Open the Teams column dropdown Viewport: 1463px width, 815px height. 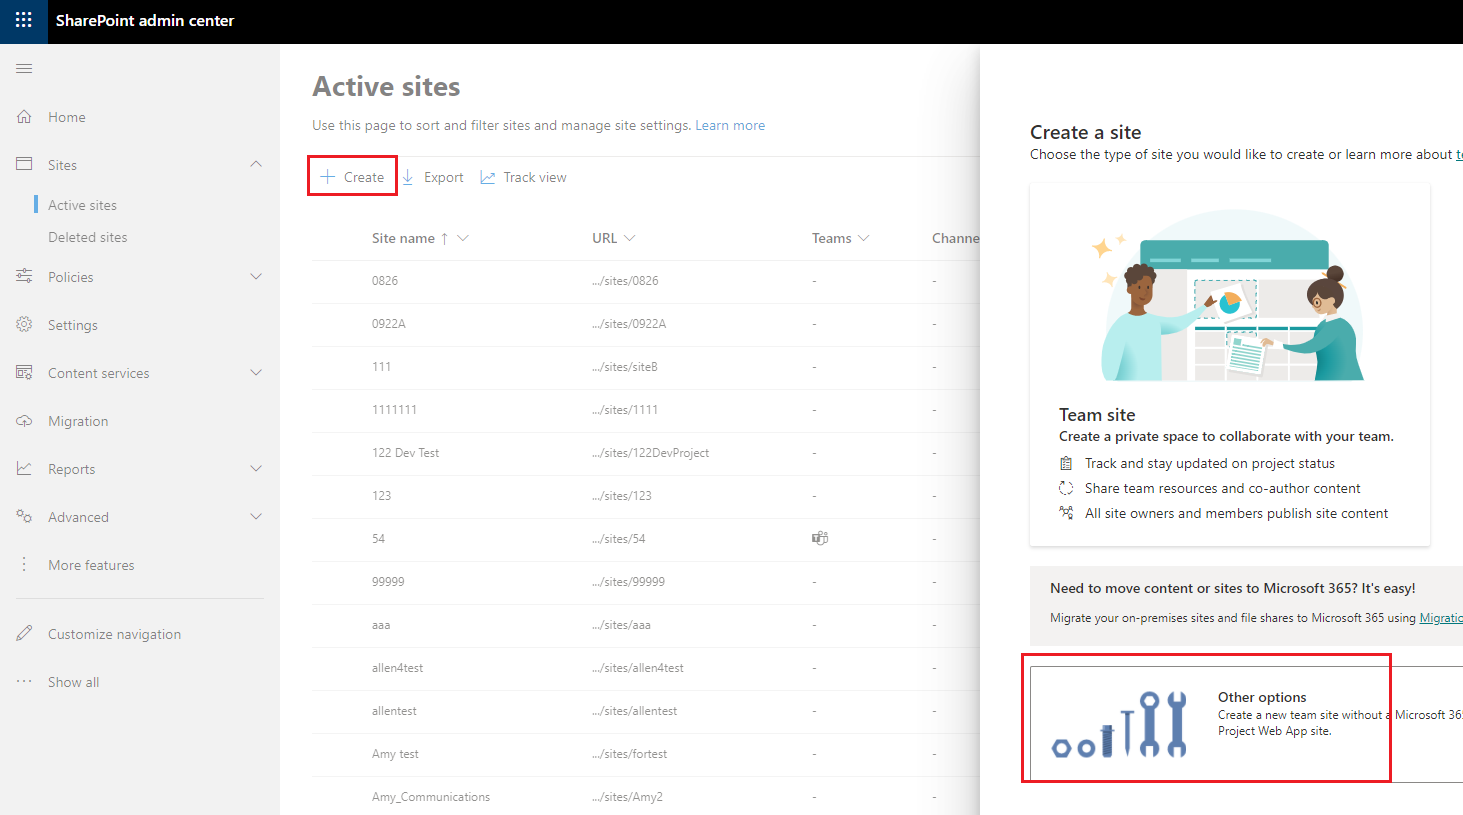pyautogui.click(x=864, y=238)
